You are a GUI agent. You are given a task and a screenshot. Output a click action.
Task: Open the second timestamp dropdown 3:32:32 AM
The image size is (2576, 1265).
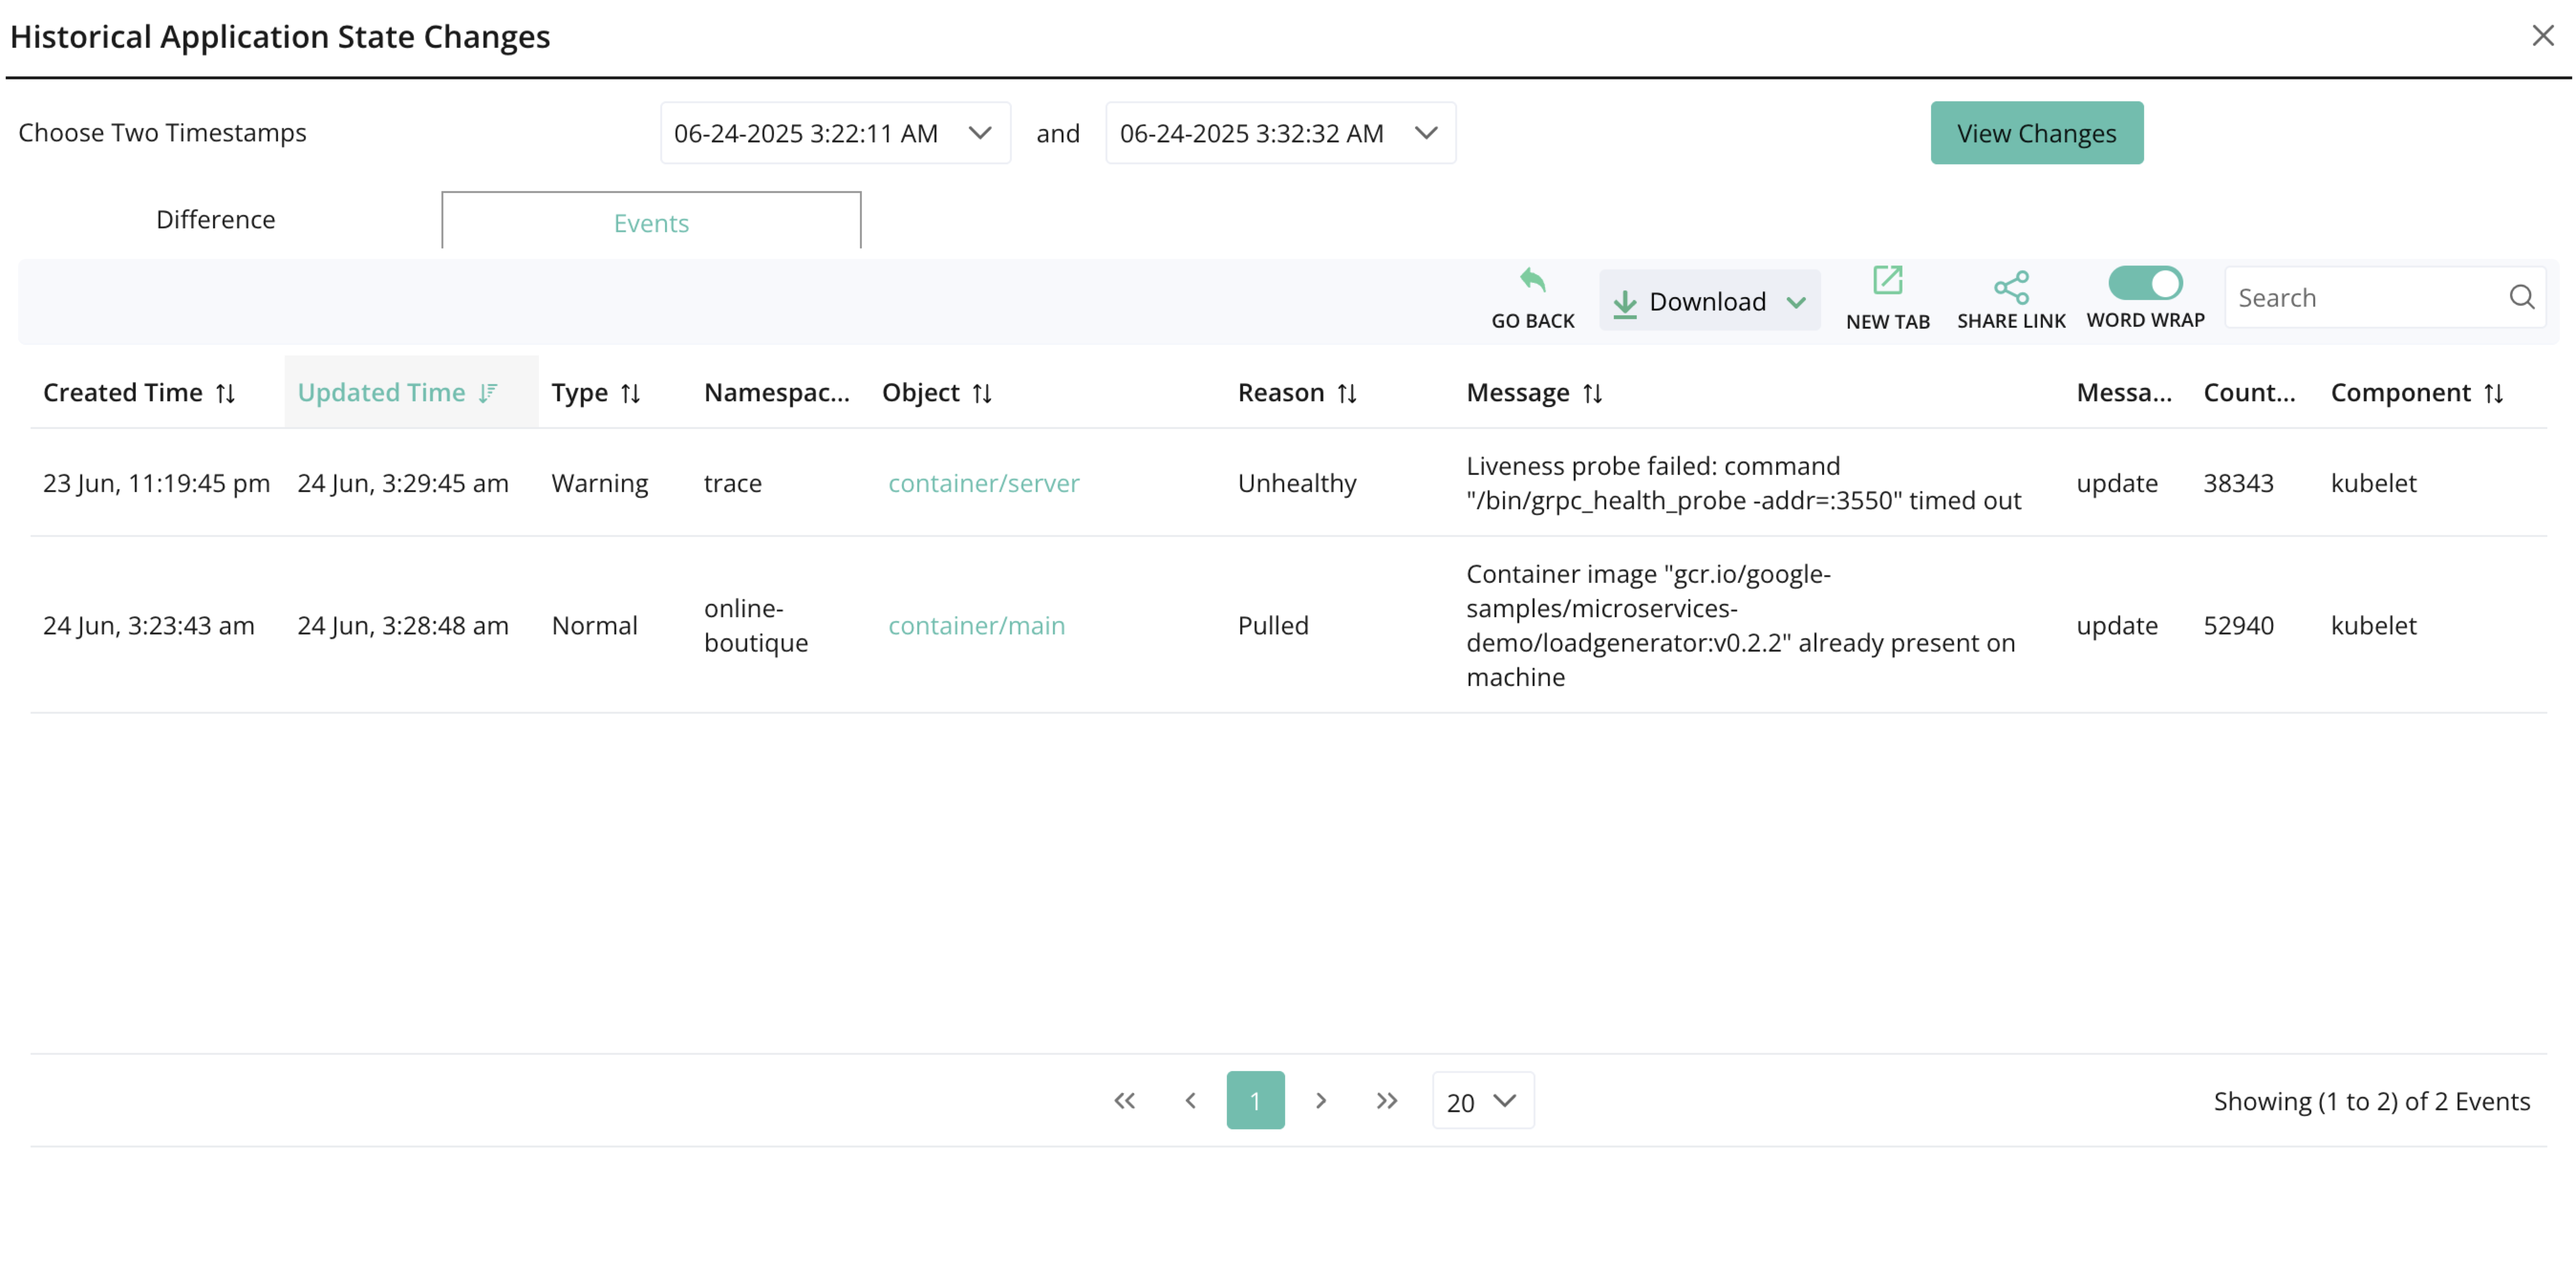point(1280,133)
